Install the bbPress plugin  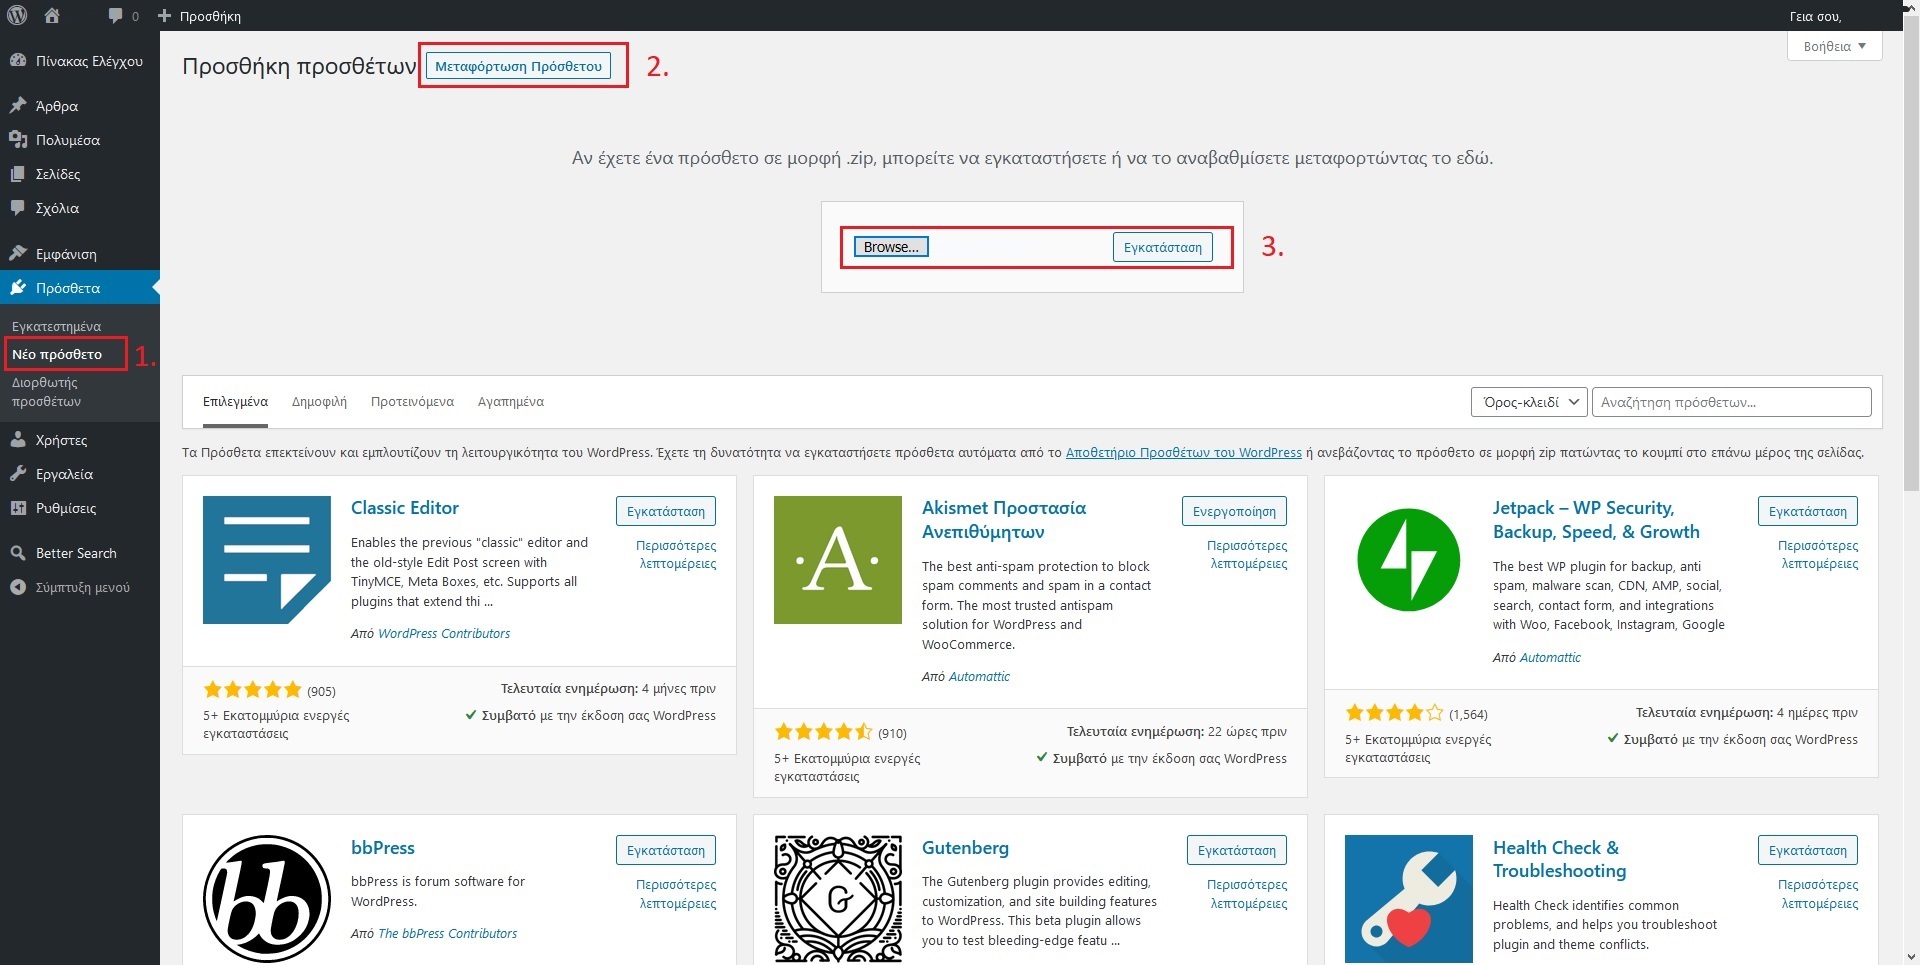666,850
